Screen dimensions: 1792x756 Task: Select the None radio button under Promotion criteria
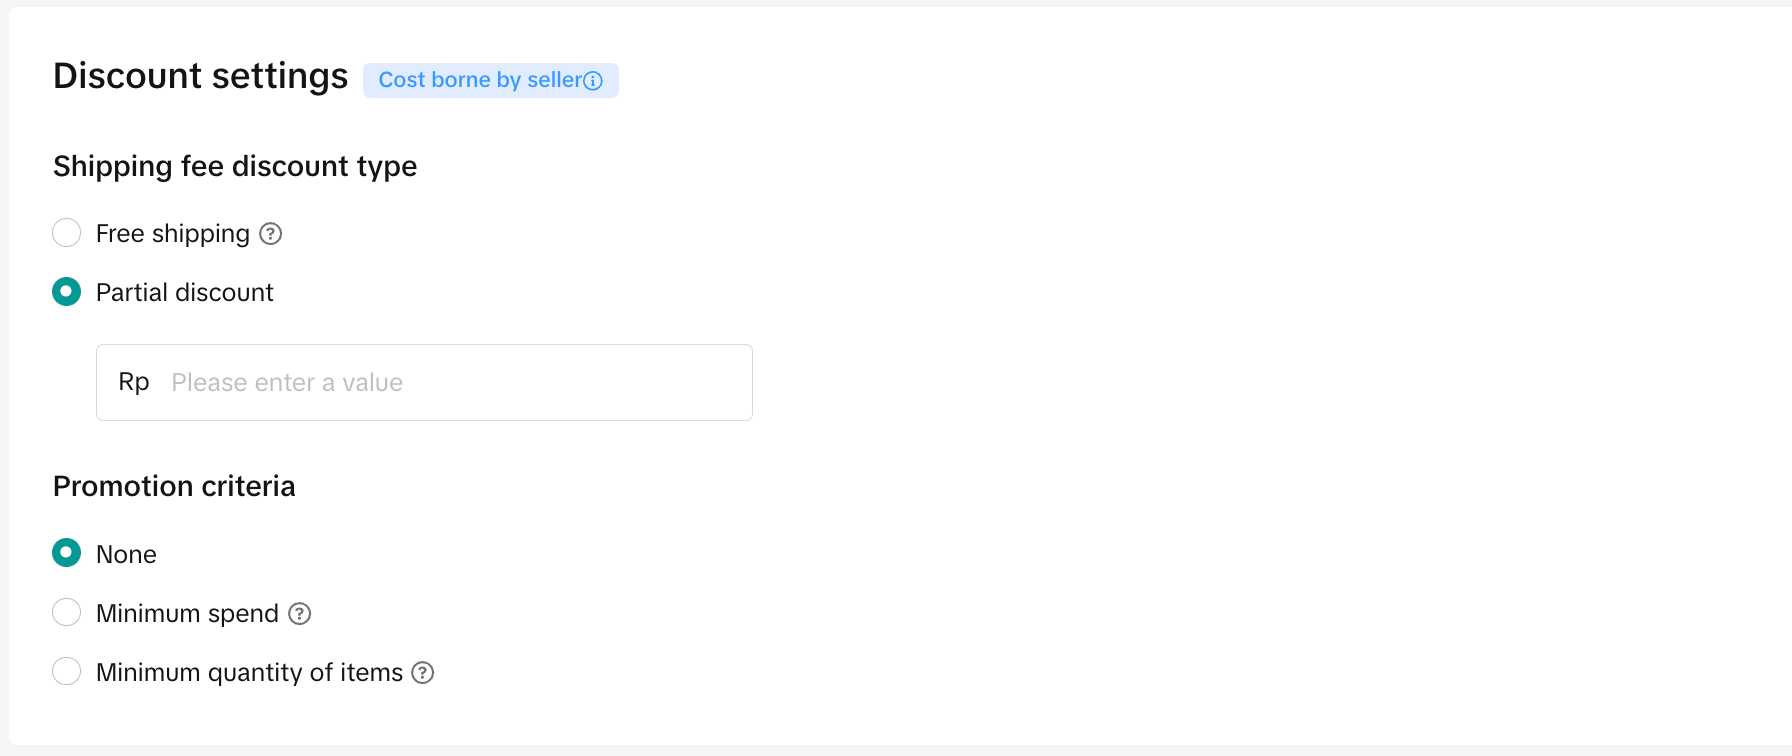(x=67, y=553)
